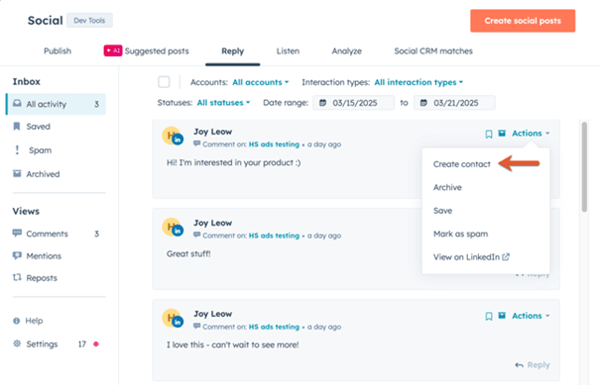
Task: Open the HS ads testing link on the 'Great stuff!' comment
Action: pos(274,235)
